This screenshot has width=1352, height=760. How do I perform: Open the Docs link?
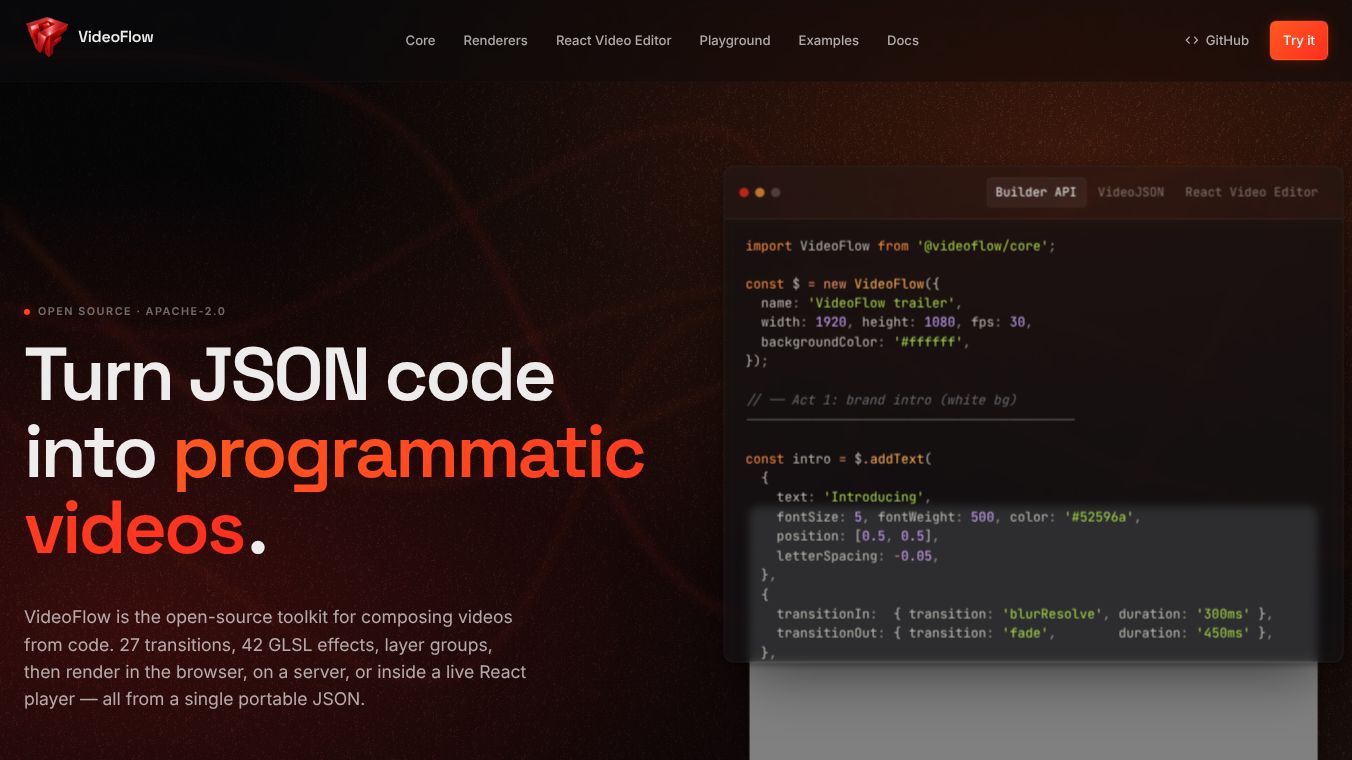(x=903, y=41)
